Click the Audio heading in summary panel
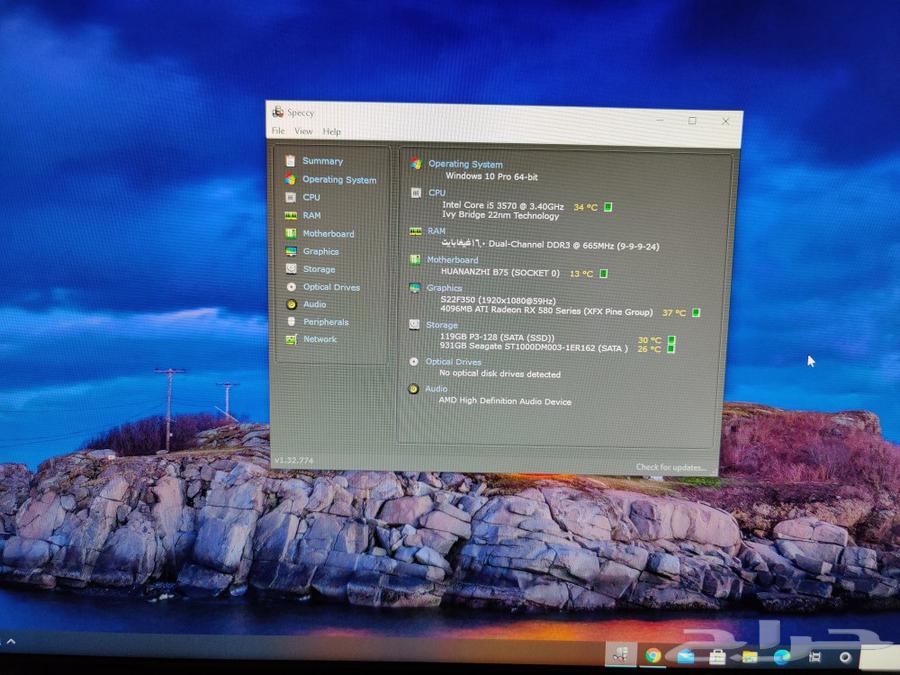Screen dimensions: 900x675 click(x=436, y=389)
